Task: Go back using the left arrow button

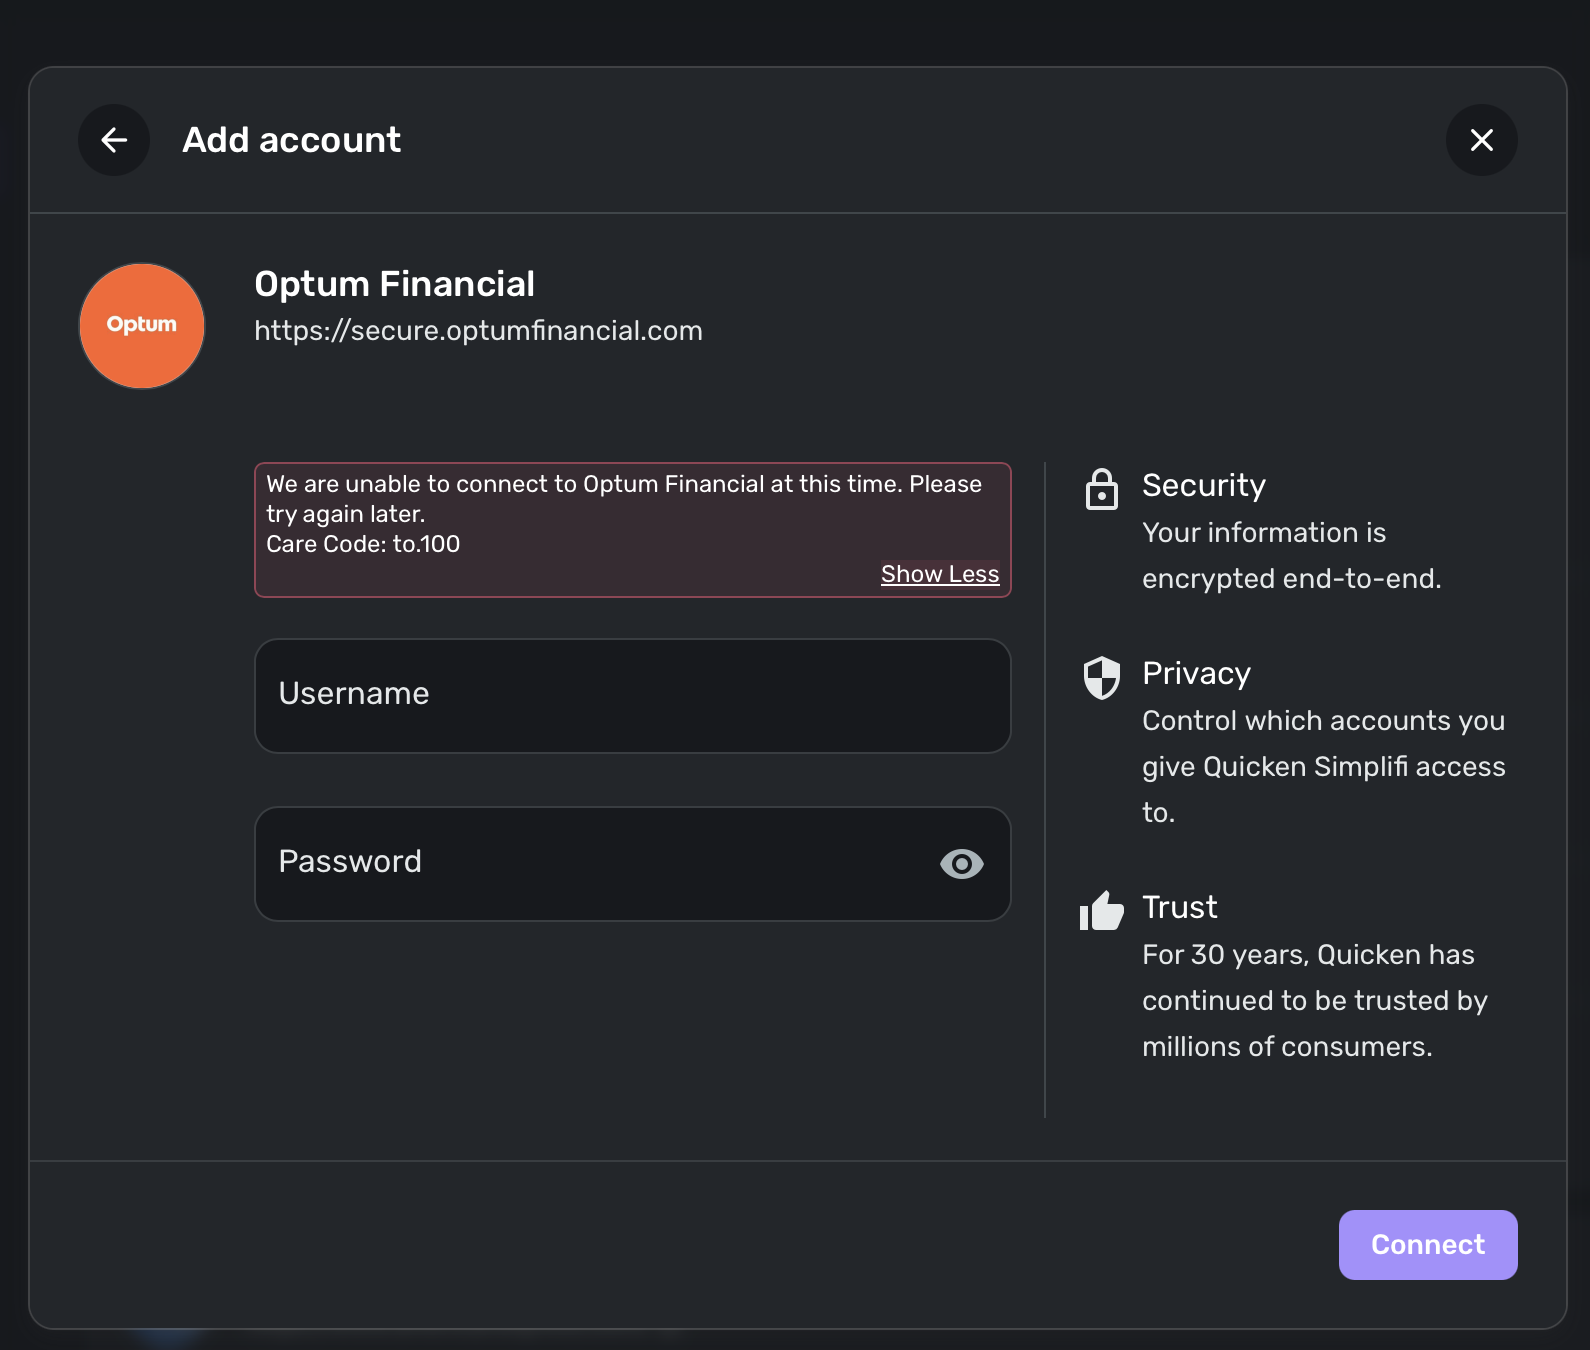Action: (114, 140)
